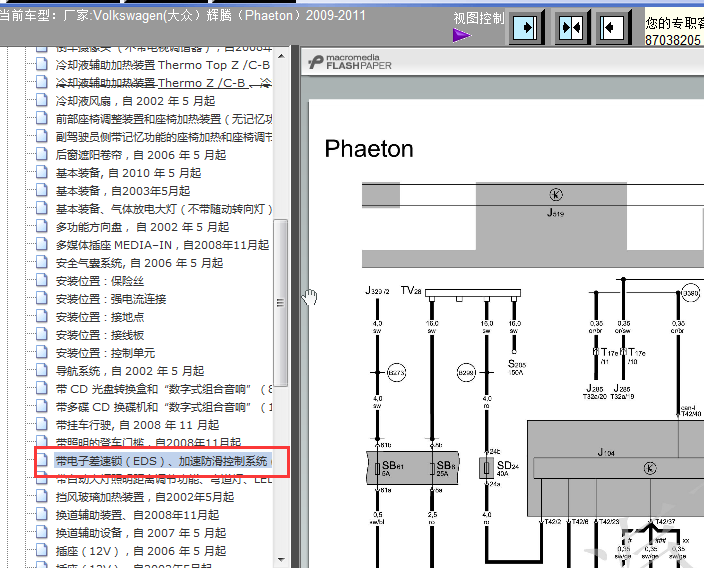Click document icon beside 安装位置：接地点

tap(42, 316)
